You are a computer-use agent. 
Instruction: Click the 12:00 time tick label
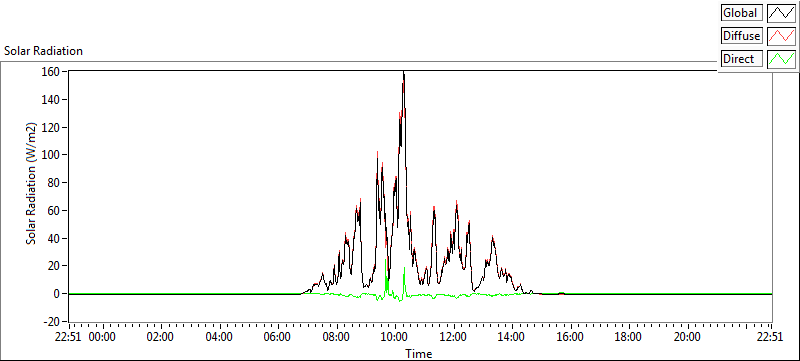(454, 337)
